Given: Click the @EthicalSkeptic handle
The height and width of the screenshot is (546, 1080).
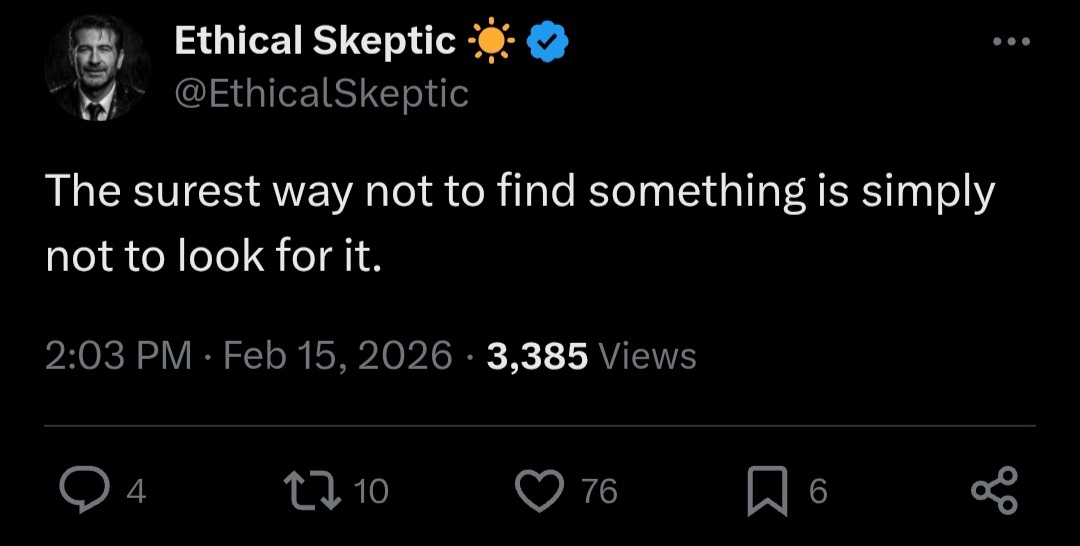Looking at the screenshot, I should pyautogui.click(x=320, y=93).
